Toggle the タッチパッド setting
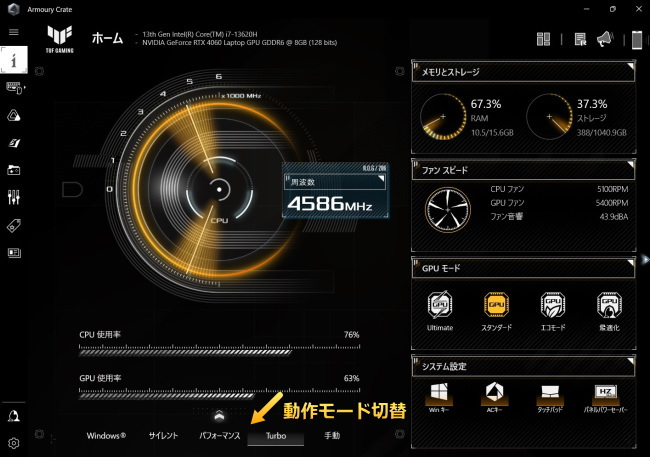The height and width of the screenshot is (457, 650). pyautogui.click(x=550, y=398)
